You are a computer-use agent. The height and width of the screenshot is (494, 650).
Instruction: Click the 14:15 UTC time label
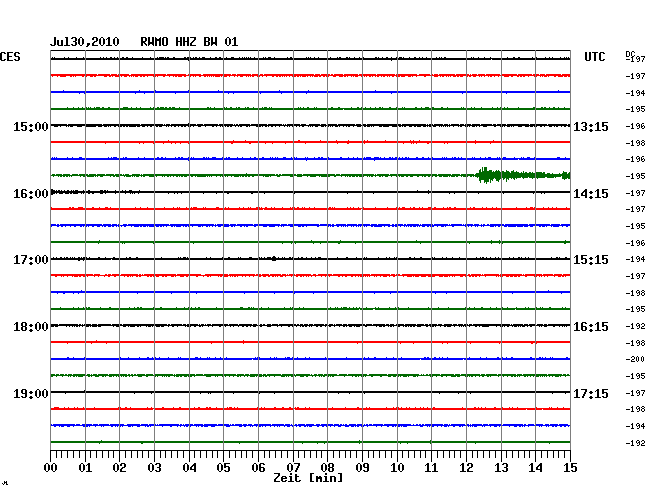591,194
